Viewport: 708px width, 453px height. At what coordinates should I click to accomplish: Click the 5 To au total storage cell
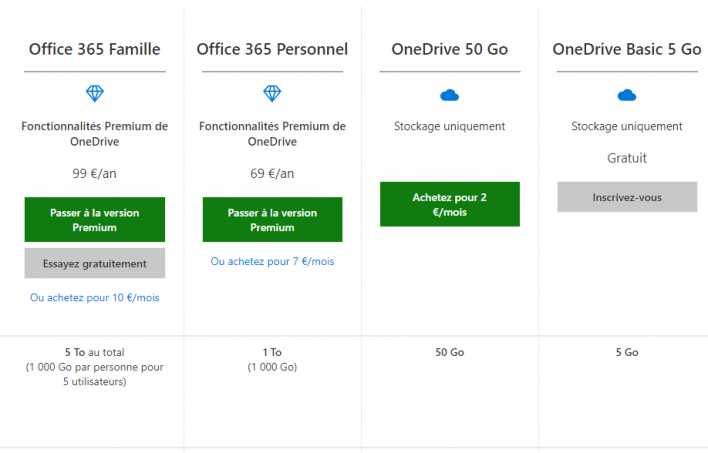pos(94,366)
